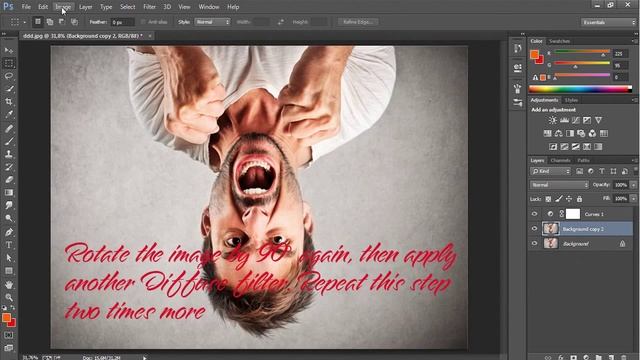This screenshot has height=360, width=640.
Task: Select the Eyedropper tool
Action: coord(9,114)
